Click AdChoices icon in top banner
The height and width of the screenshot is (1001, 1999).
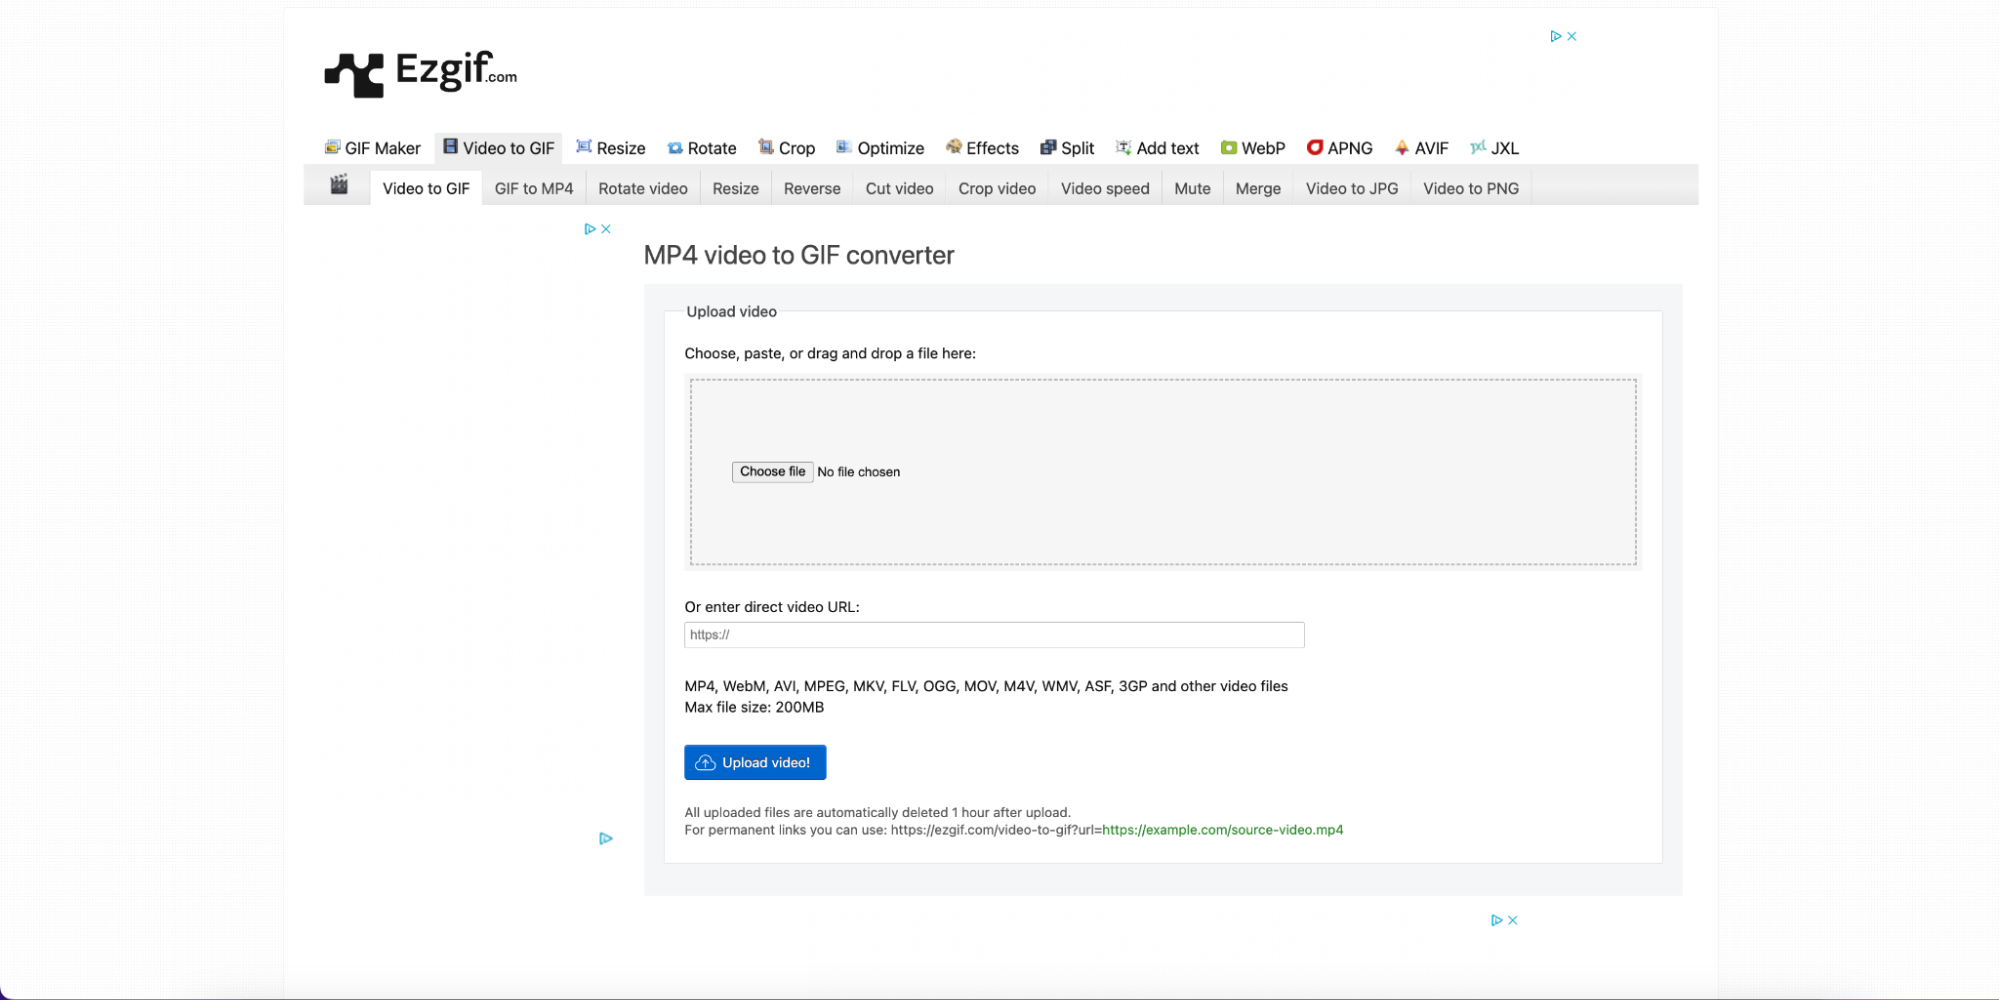[x=1556, y=36]
